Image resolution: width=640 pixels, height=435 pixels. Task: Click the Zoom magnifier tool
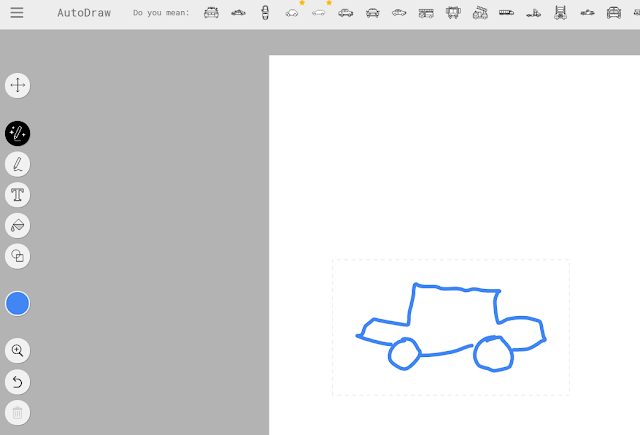click(x=18, y=351)
